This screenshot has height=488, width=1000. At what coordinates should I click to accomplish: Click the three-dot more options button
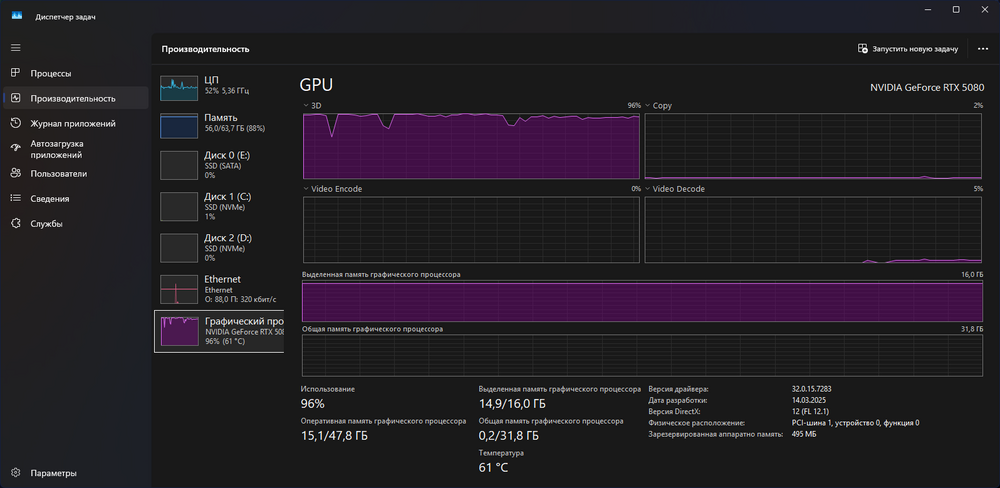982,48
